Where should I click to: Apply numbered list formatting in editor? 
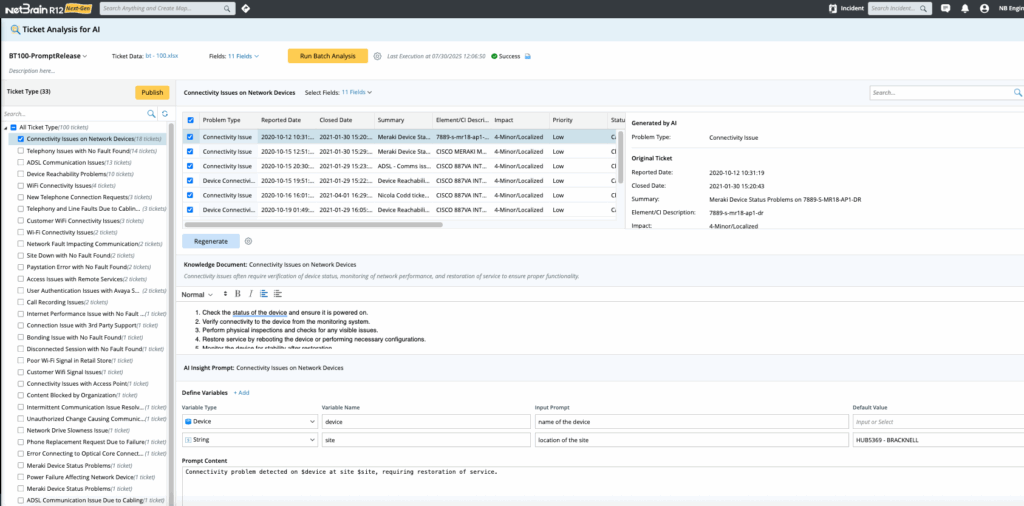point(264,294)
